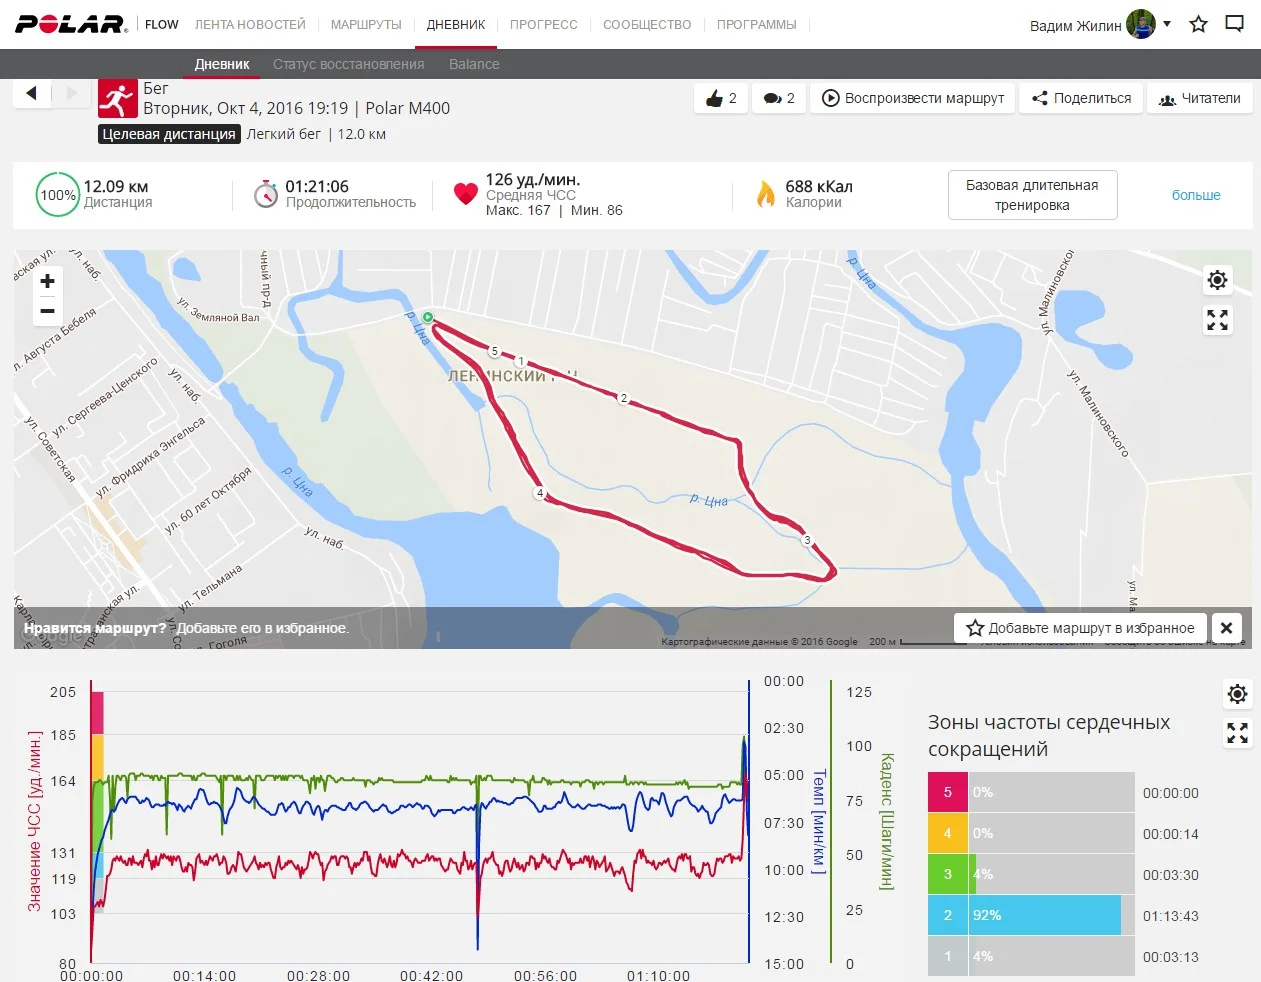The image size is (1261, 982).
Task: Click the Polar logo
Action: tap(71, 24)
